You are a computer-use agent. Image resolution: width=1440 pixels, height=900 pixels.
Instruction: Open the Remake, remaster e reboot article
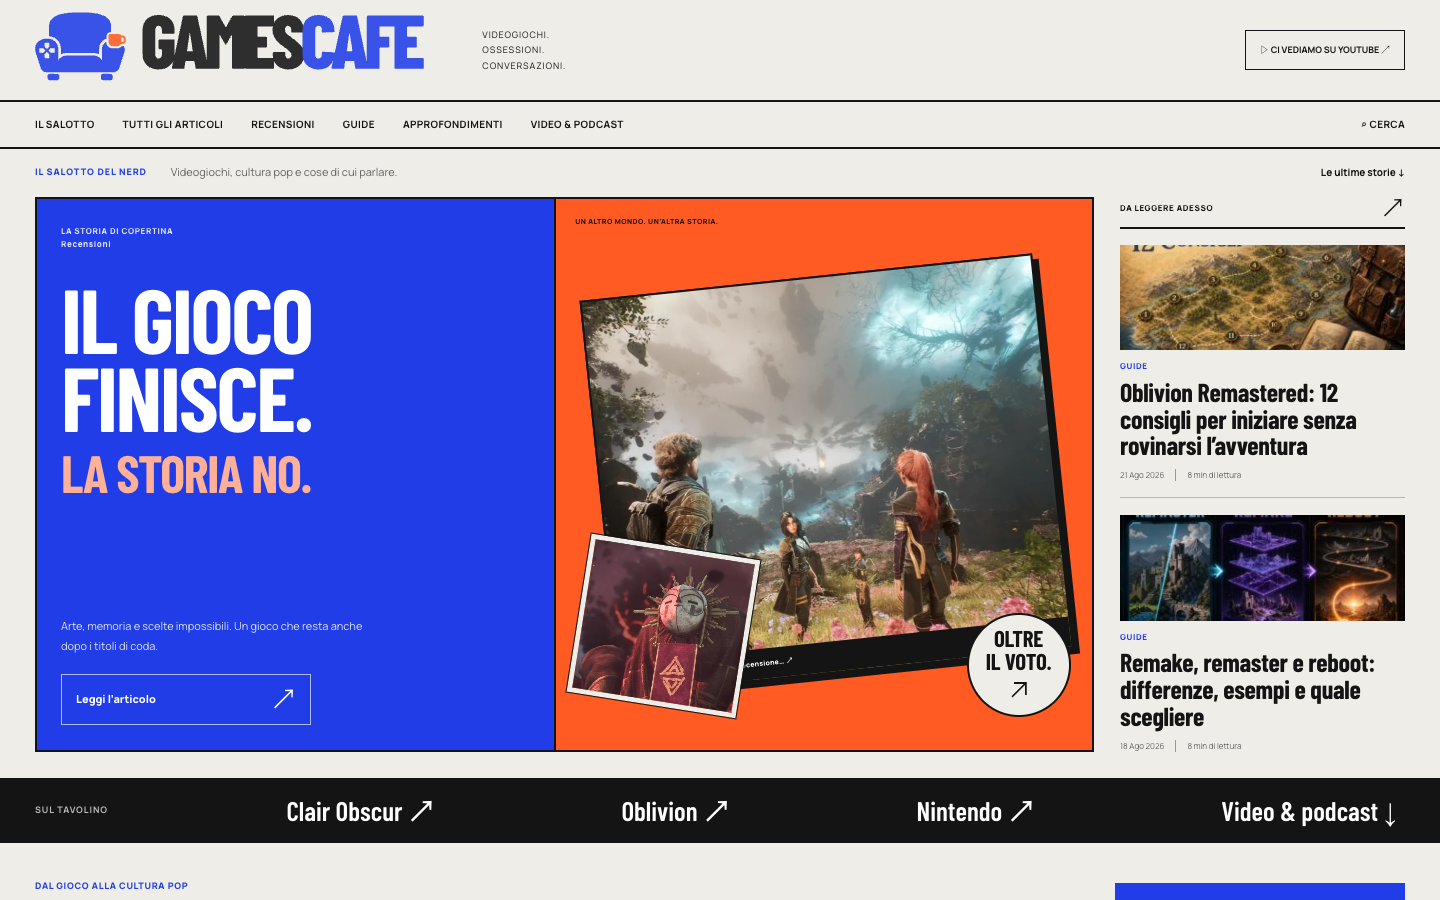pos(1247,690)
